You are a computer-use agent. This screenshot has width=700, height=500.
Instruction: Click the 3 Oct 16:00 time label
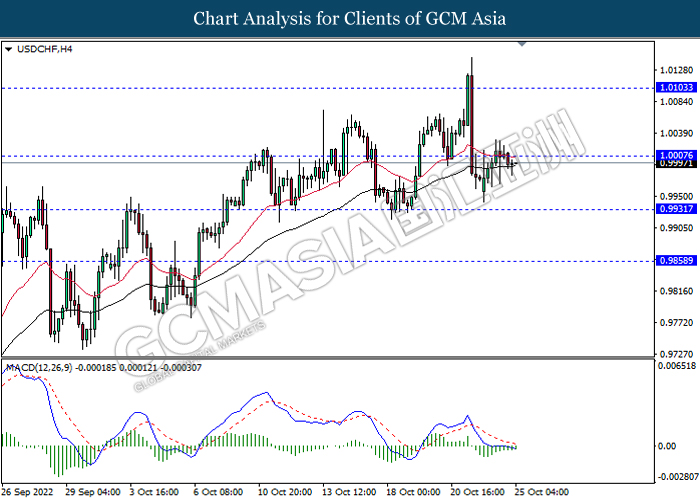(x=154, y=492)
